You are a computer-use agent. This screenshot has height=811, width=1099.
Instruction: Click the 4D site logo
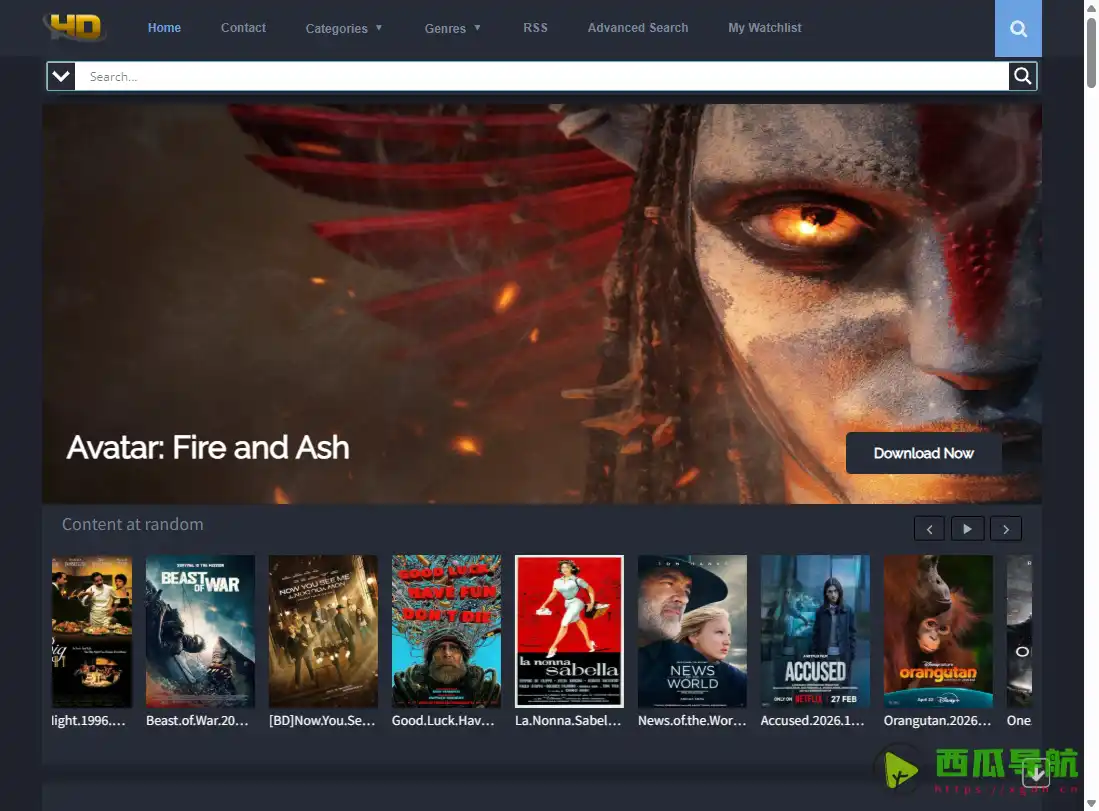(75, 27)
